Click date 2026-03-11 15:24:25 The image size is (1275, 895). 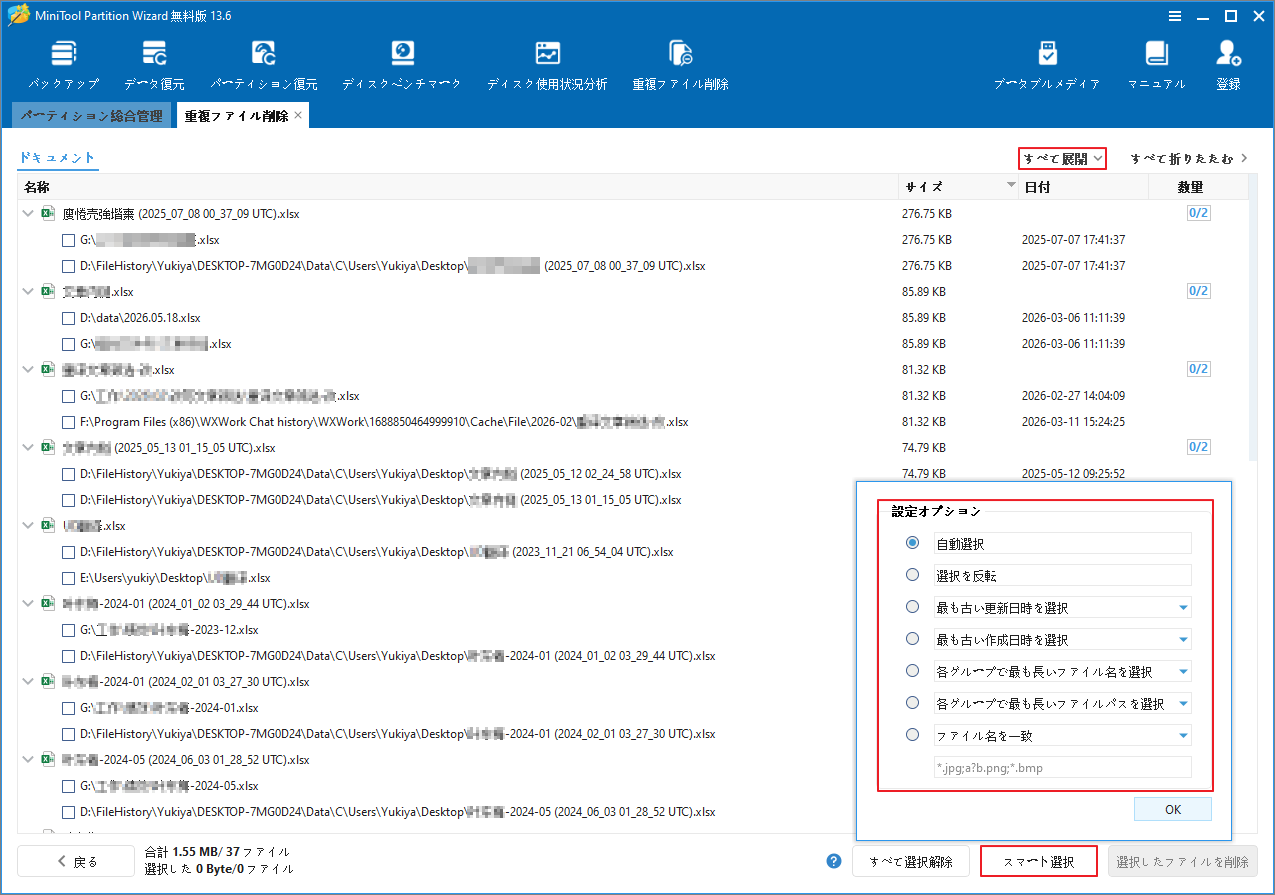click(x=1073, y=422)
